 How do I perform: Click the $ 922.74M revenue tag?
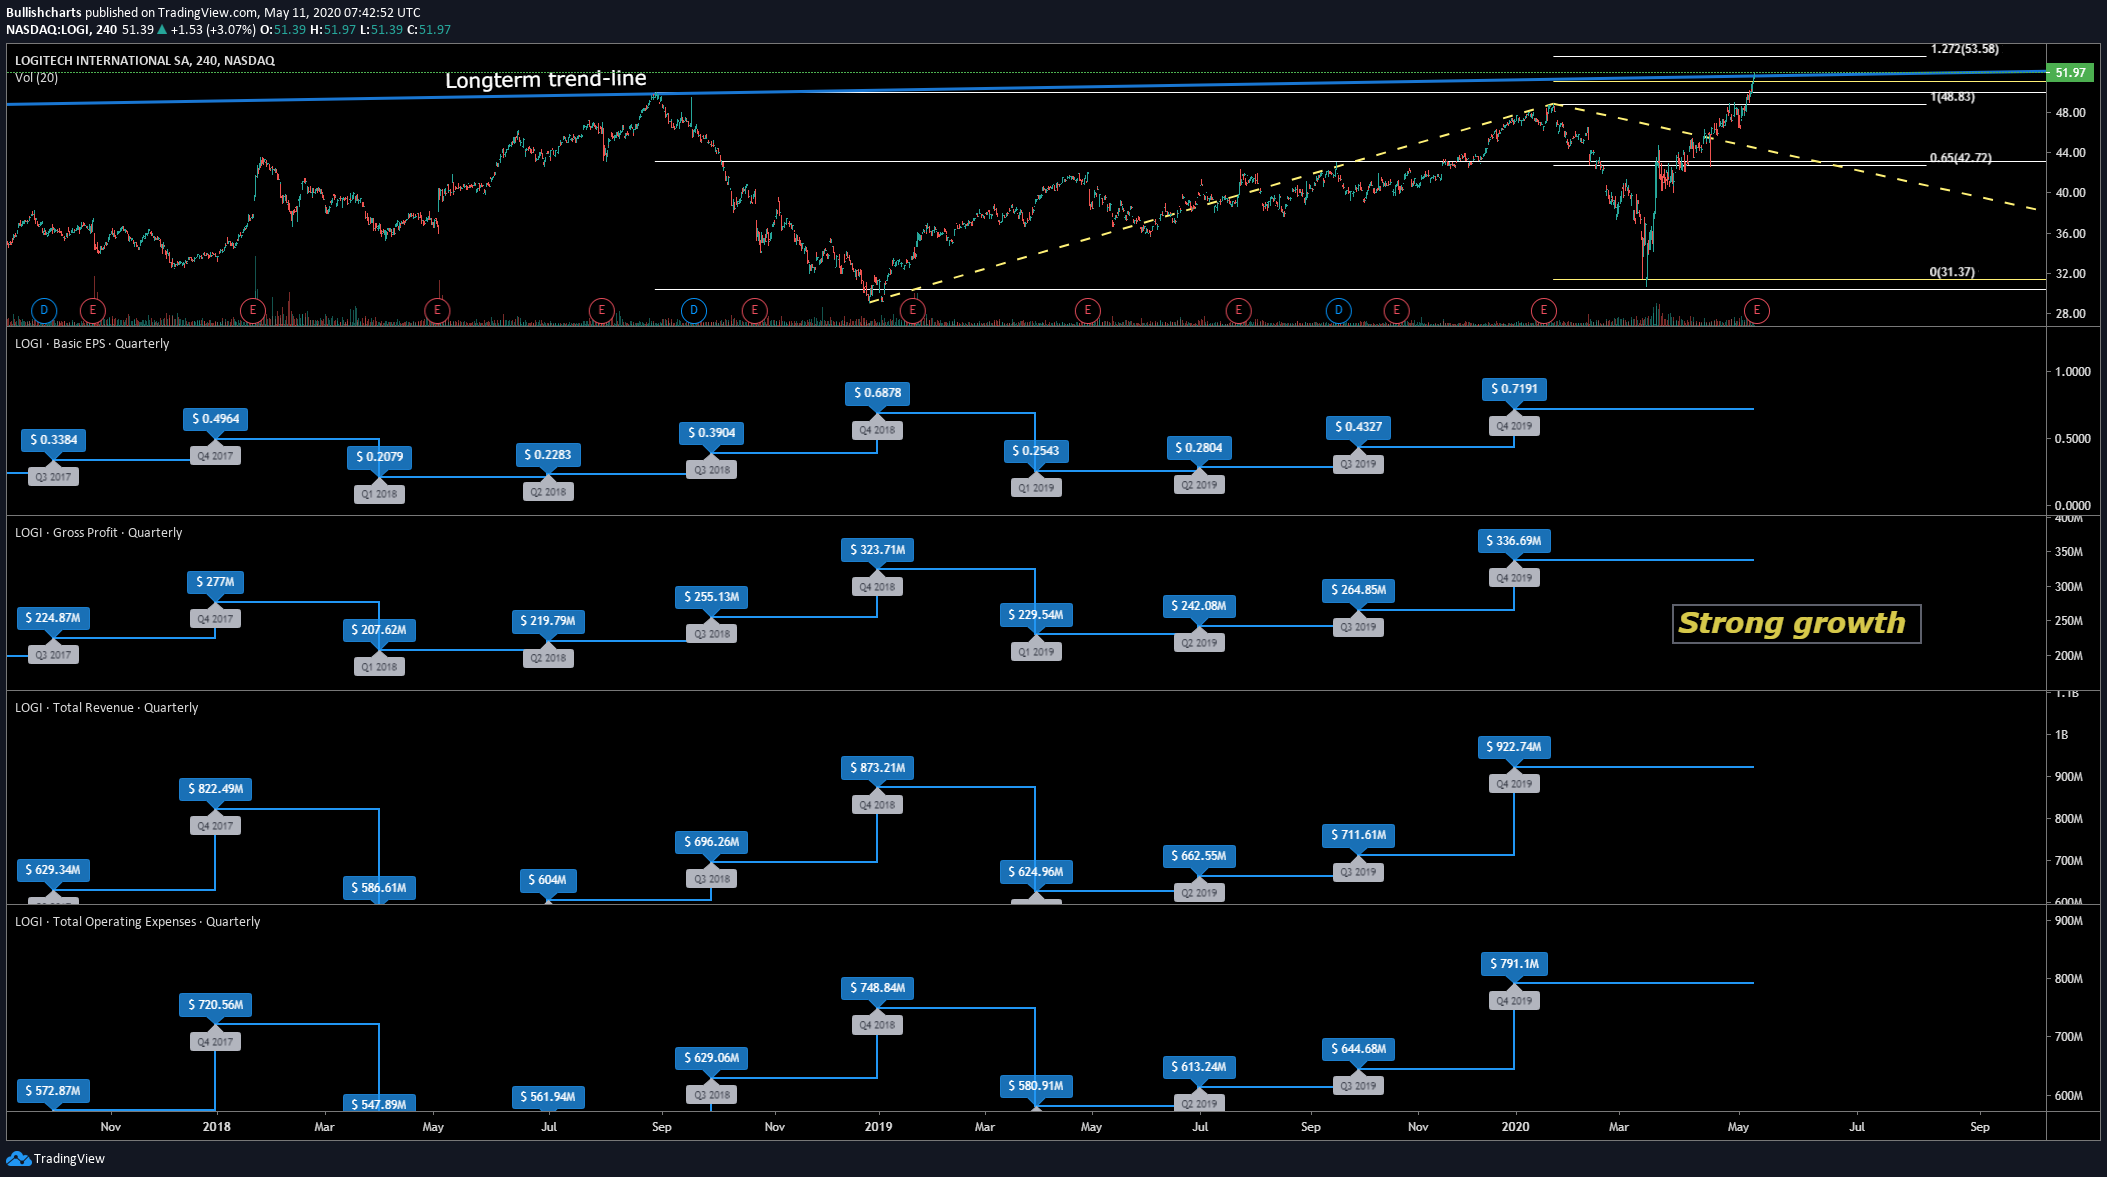1514,747
